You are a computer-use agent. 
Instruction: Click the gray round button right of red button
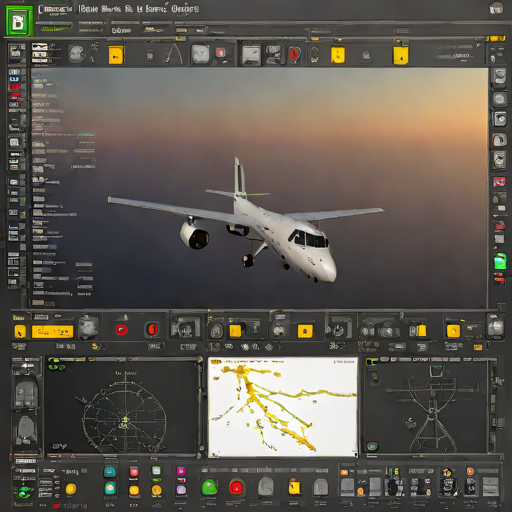(266, 487)
